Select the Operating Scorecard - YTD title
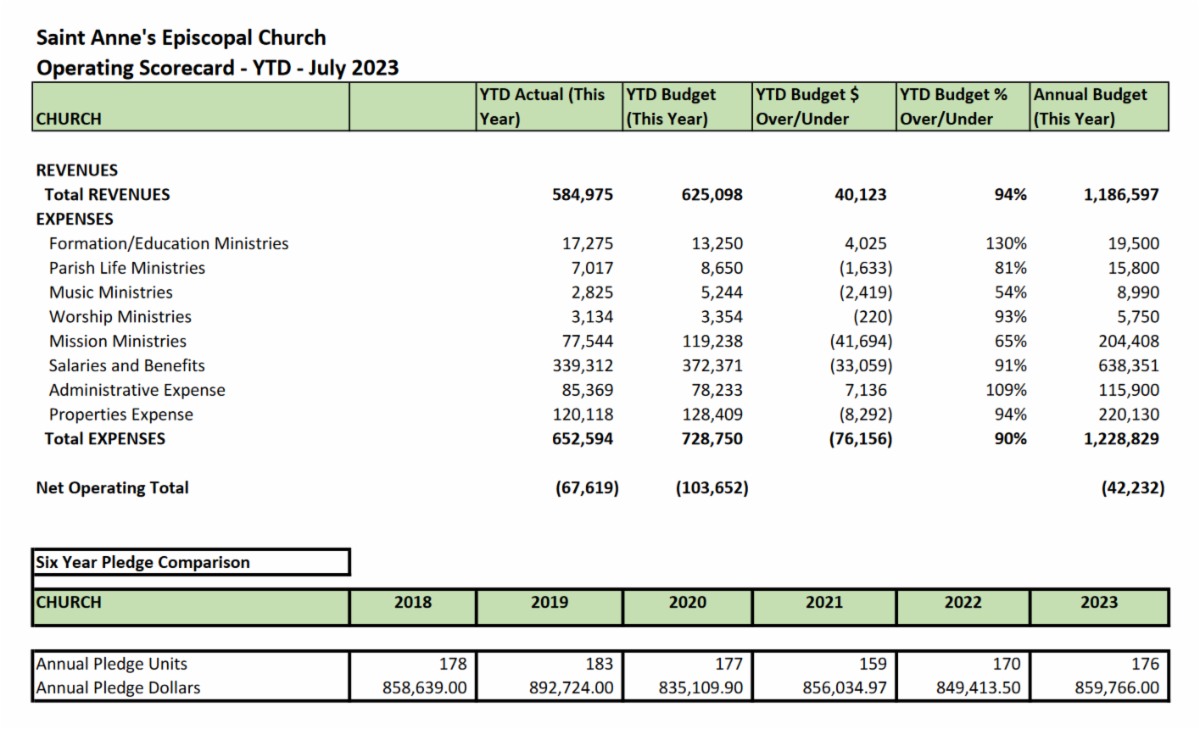 coord(217,68)
